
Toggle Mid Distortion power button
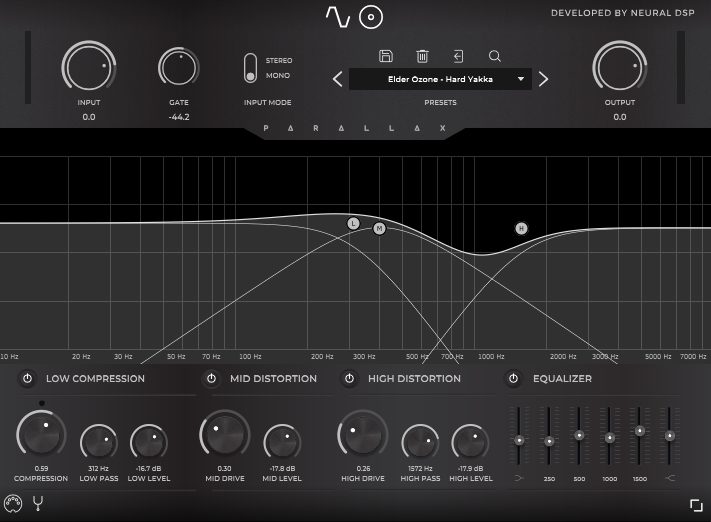click(x=211, y=378)
